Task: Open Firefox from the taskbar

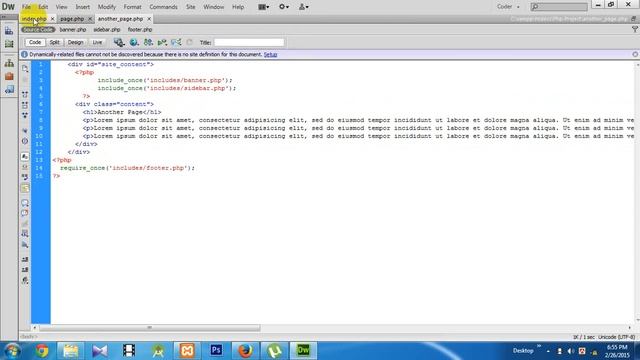Action: [245, 350]
